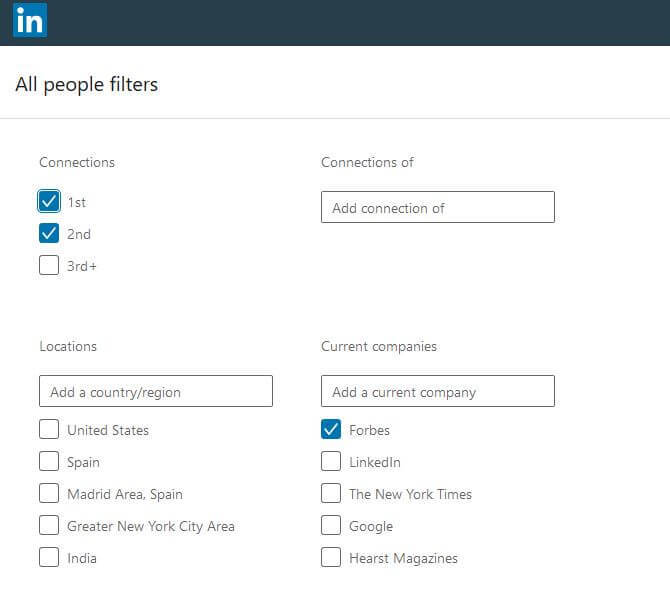The image size is (670, 600).
Task: Enable the 3rd+ connections checkbox
Action: point(49,265)
